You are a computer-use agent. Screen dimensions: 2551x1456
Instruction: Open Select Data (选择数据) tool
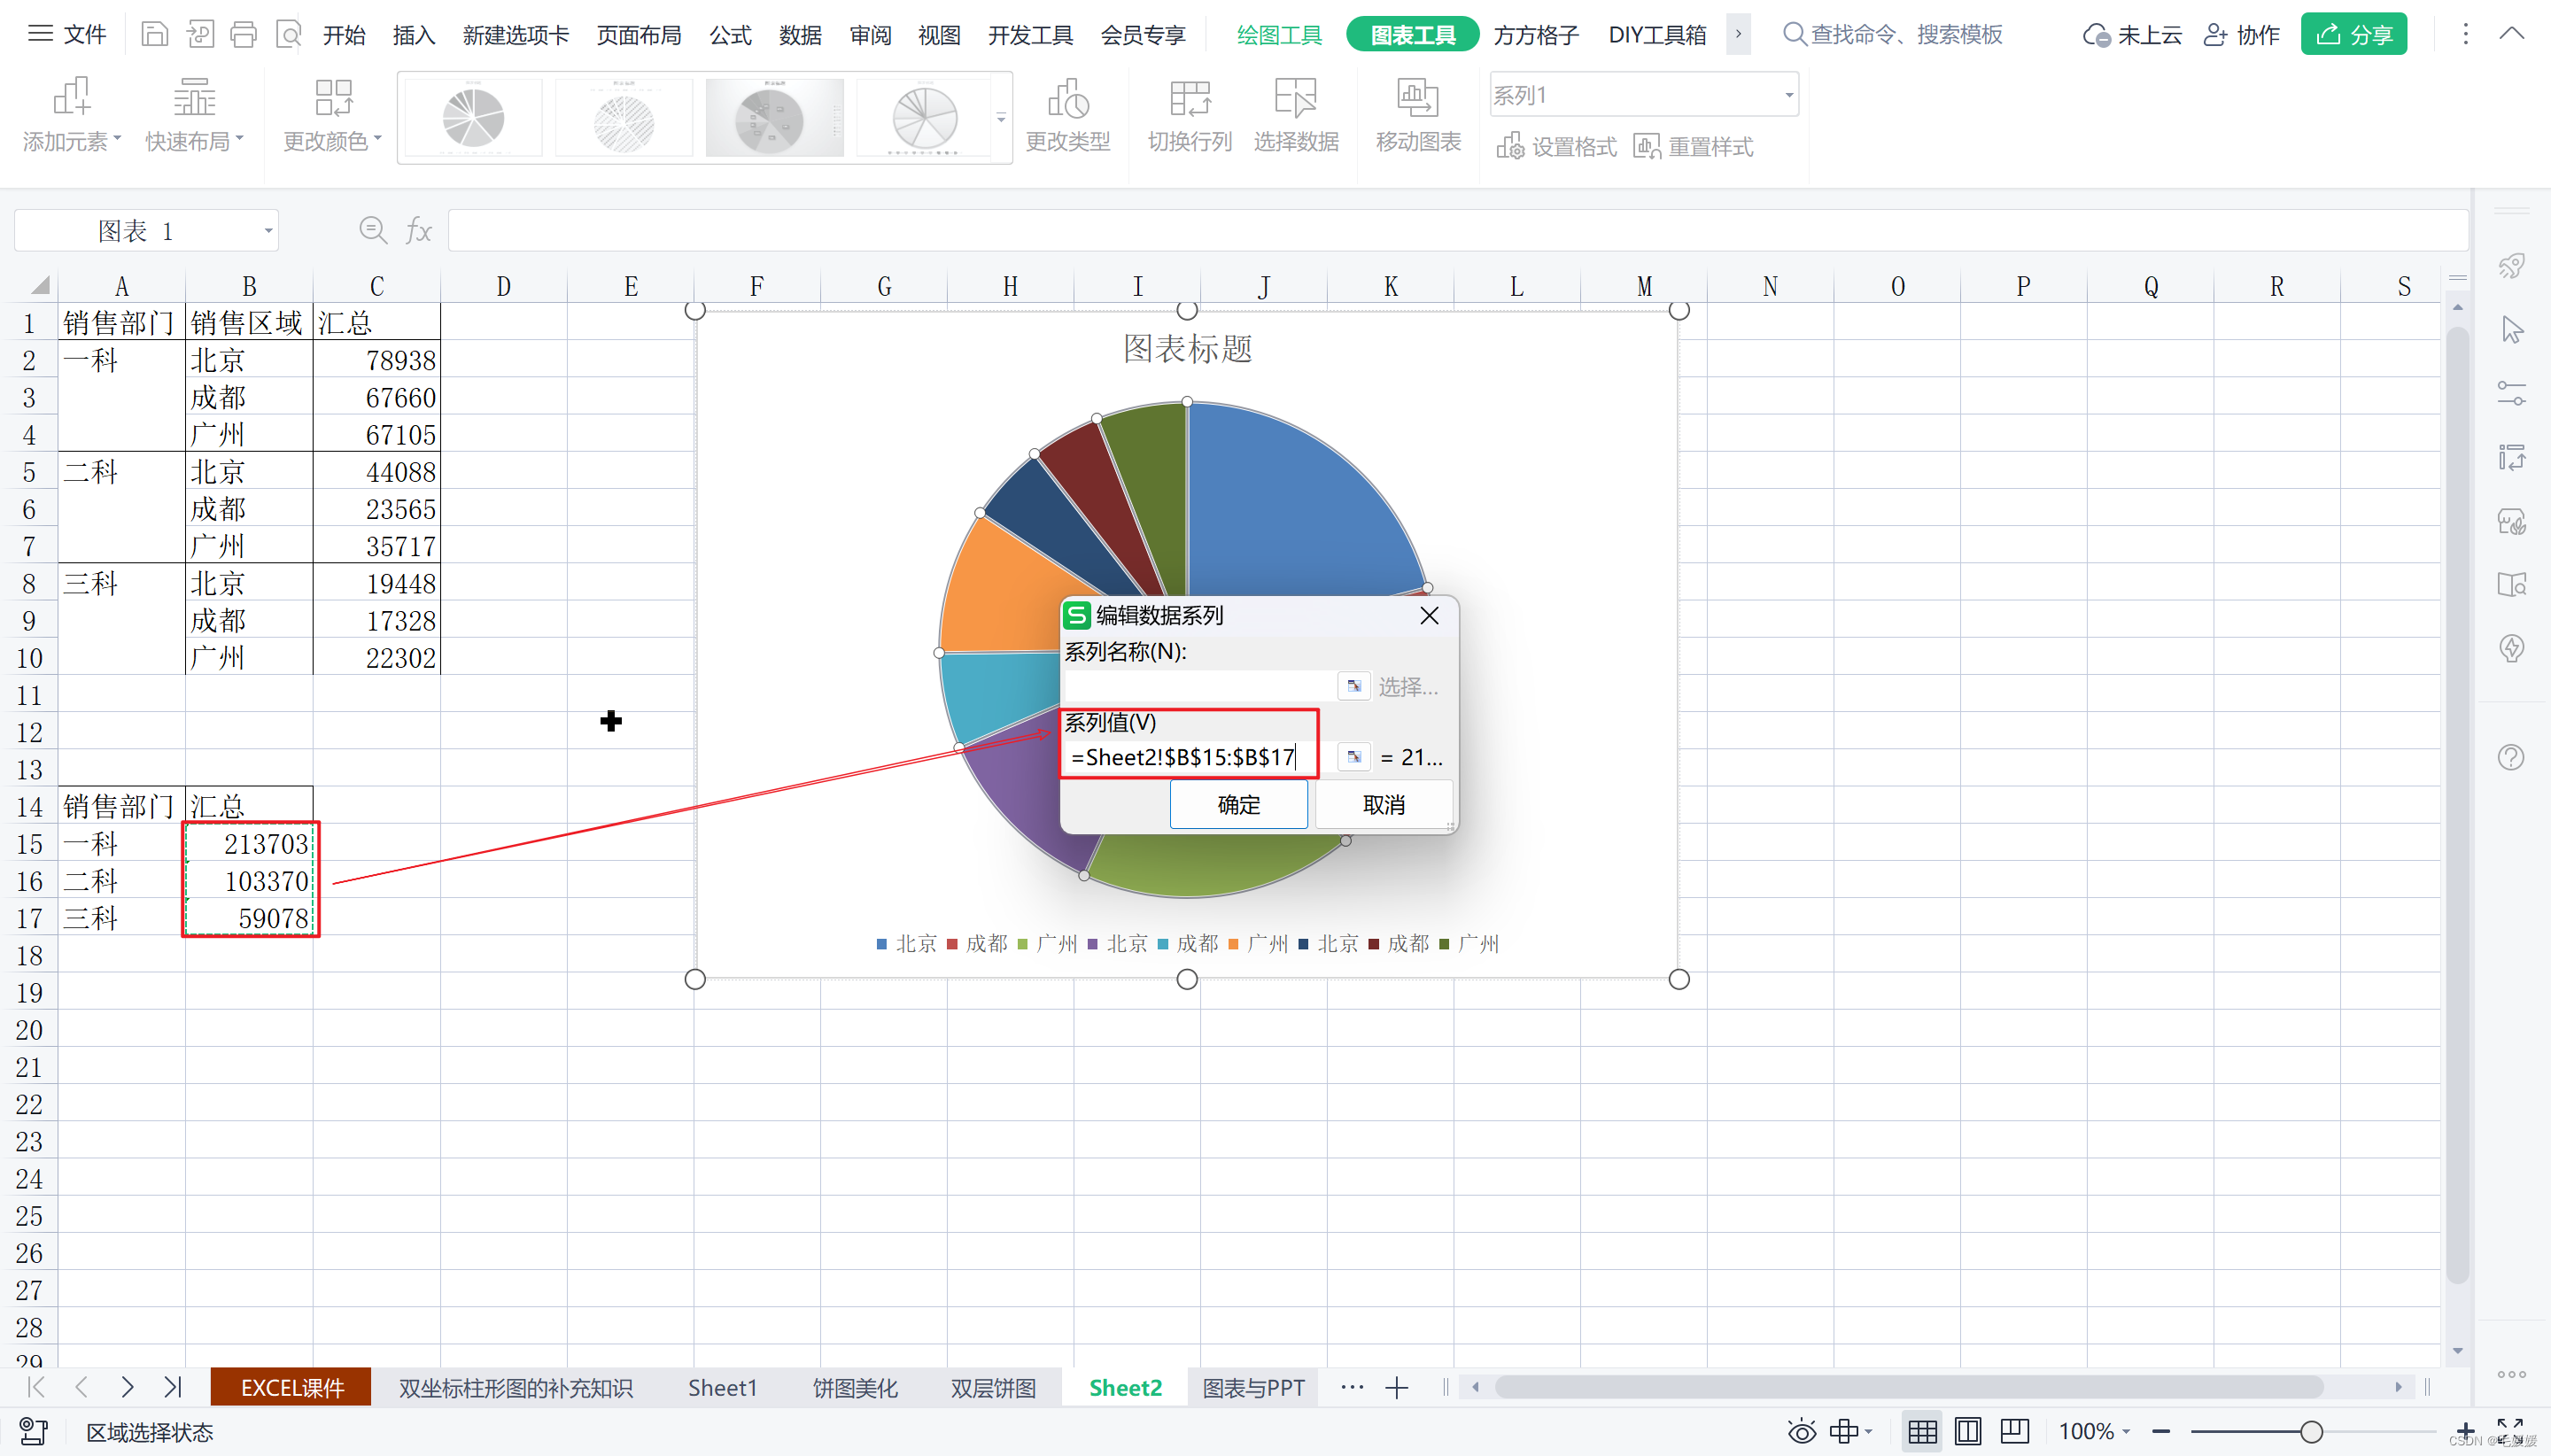(1295, 100)
